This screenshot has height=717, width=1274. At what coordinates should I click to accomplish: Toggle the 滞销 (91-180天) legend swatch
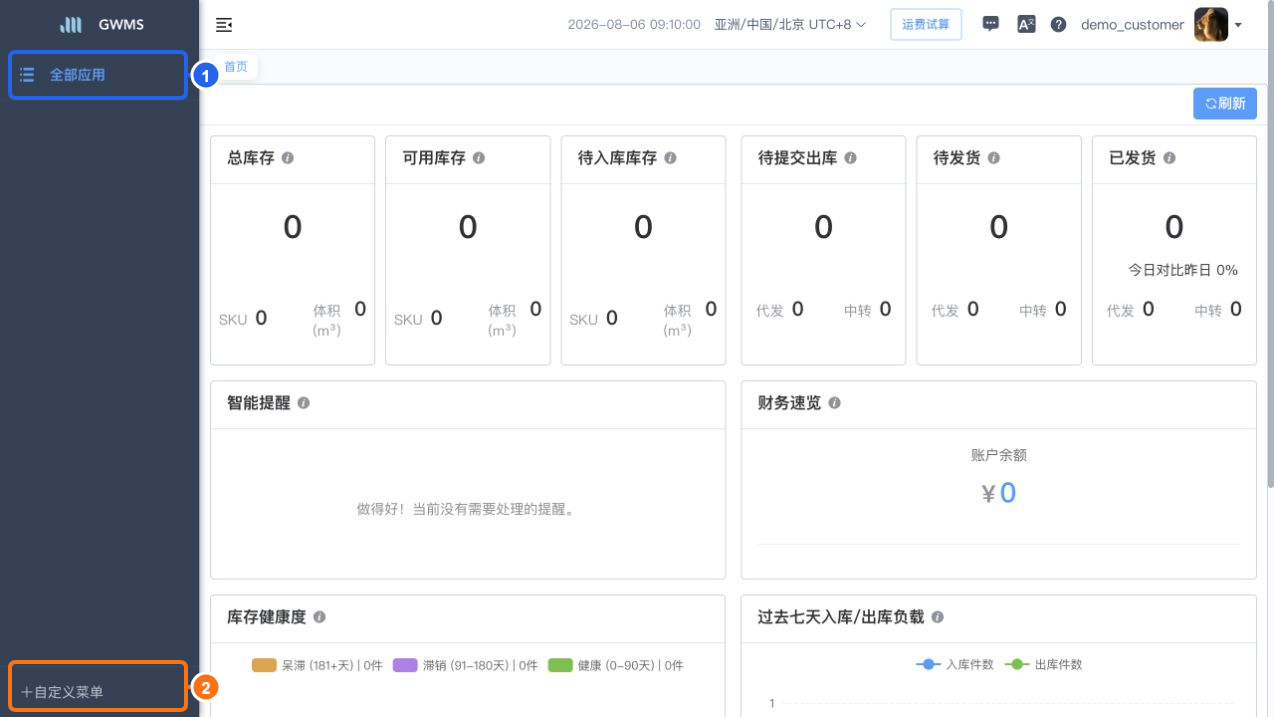tap(405, 665)
